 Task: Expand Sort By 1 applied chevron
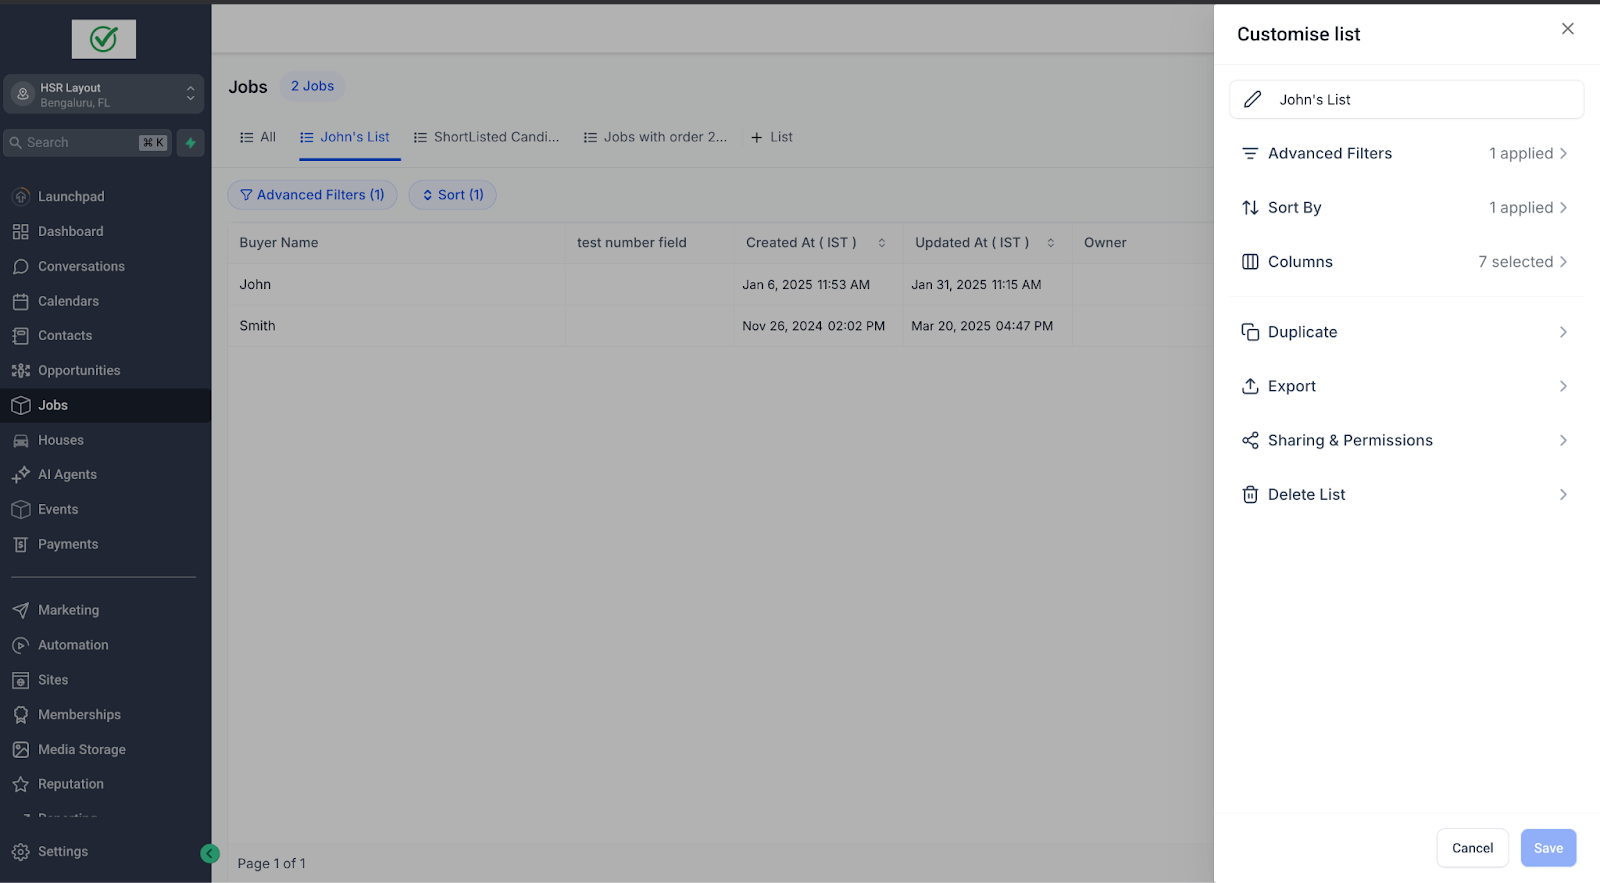point(1563,208)
